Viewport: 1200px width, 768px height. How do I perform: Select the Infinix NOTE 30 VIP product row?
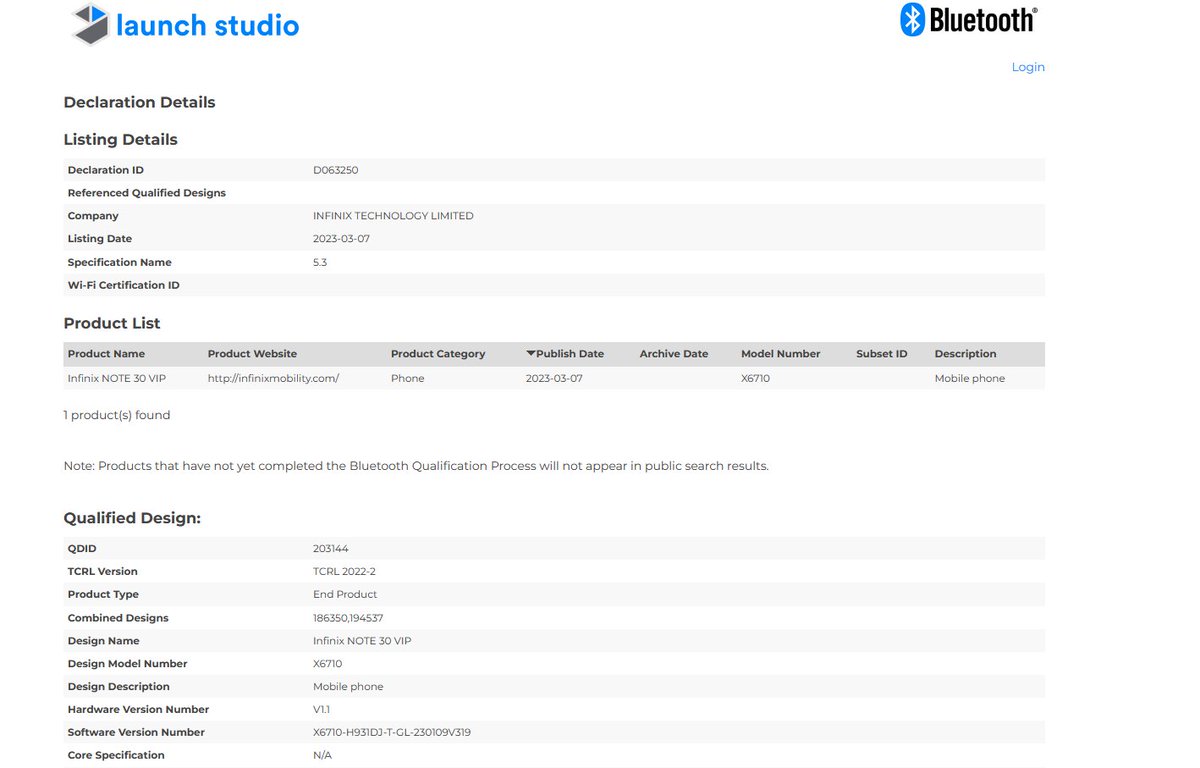(115, 378)
